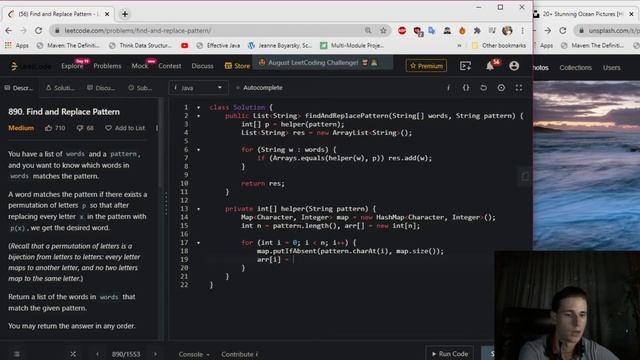This screenshot has height=360, width=640.
Task: Open LeetCode notifications bell
Action: pyautogui.click(x=490, y=66)
